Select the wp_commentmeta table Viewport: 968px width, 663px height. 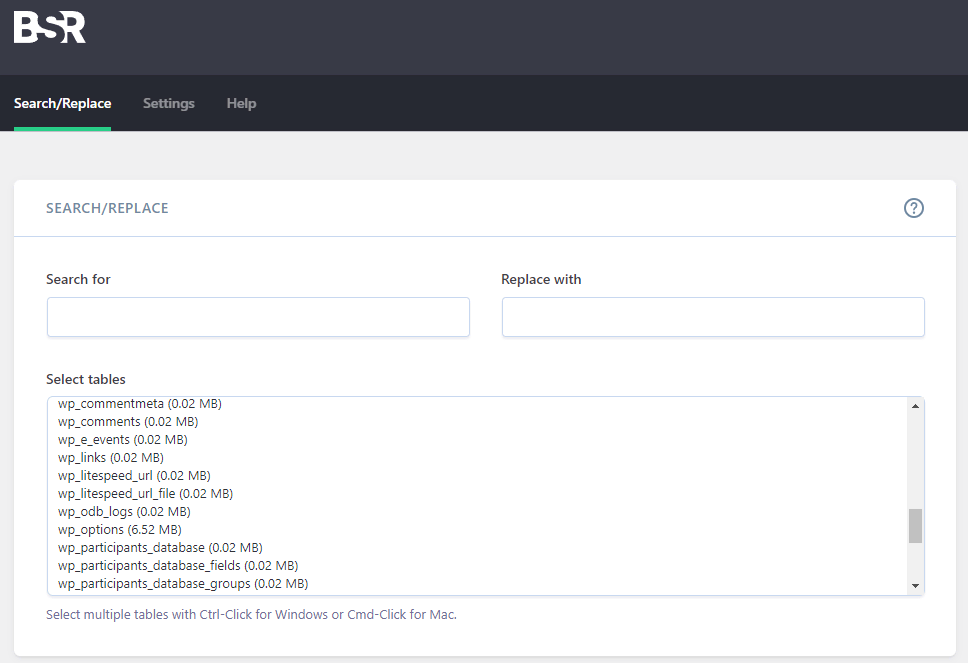click(477, 404)
